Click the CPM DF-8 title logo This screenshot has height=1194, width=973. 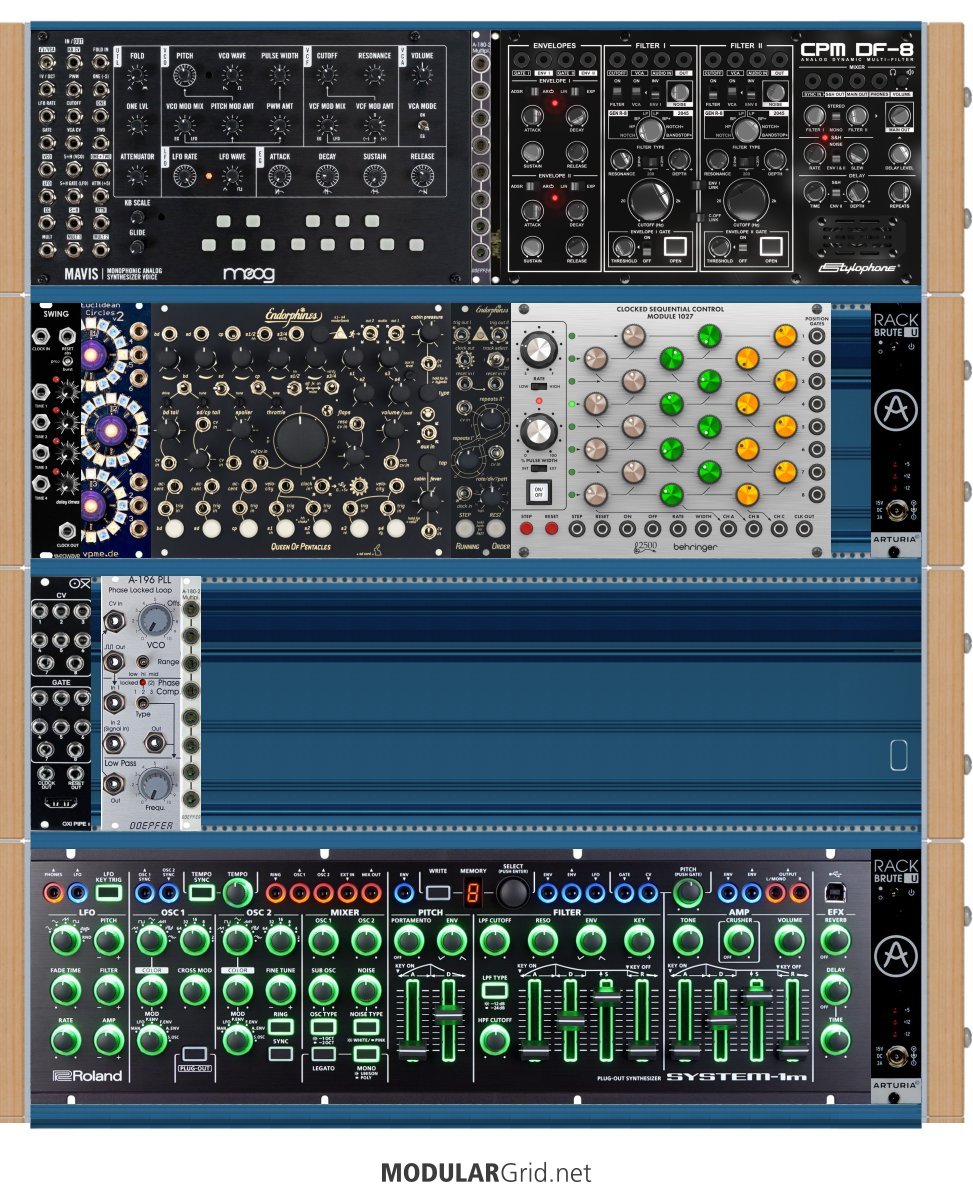(857, 49)
